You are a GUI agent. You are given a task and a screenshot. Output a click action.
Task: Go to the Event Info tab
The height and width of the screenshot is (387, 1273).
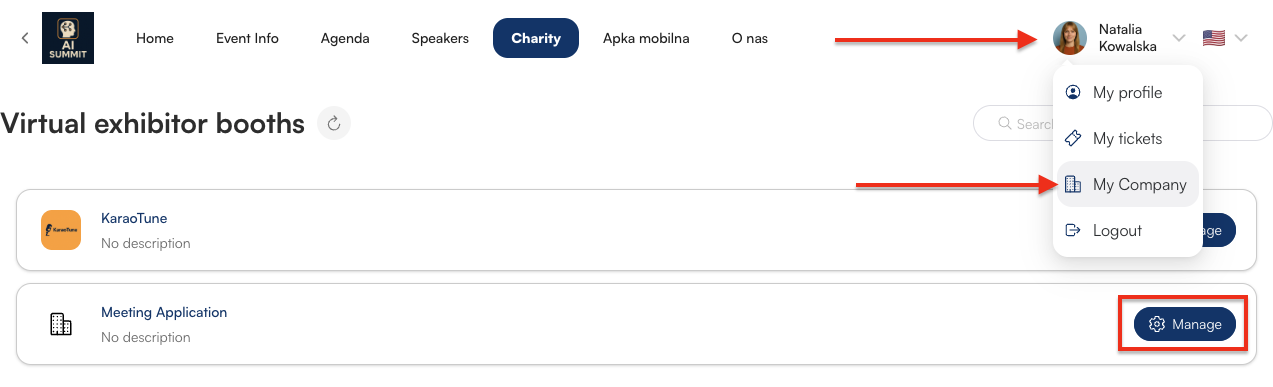[247, 38]
